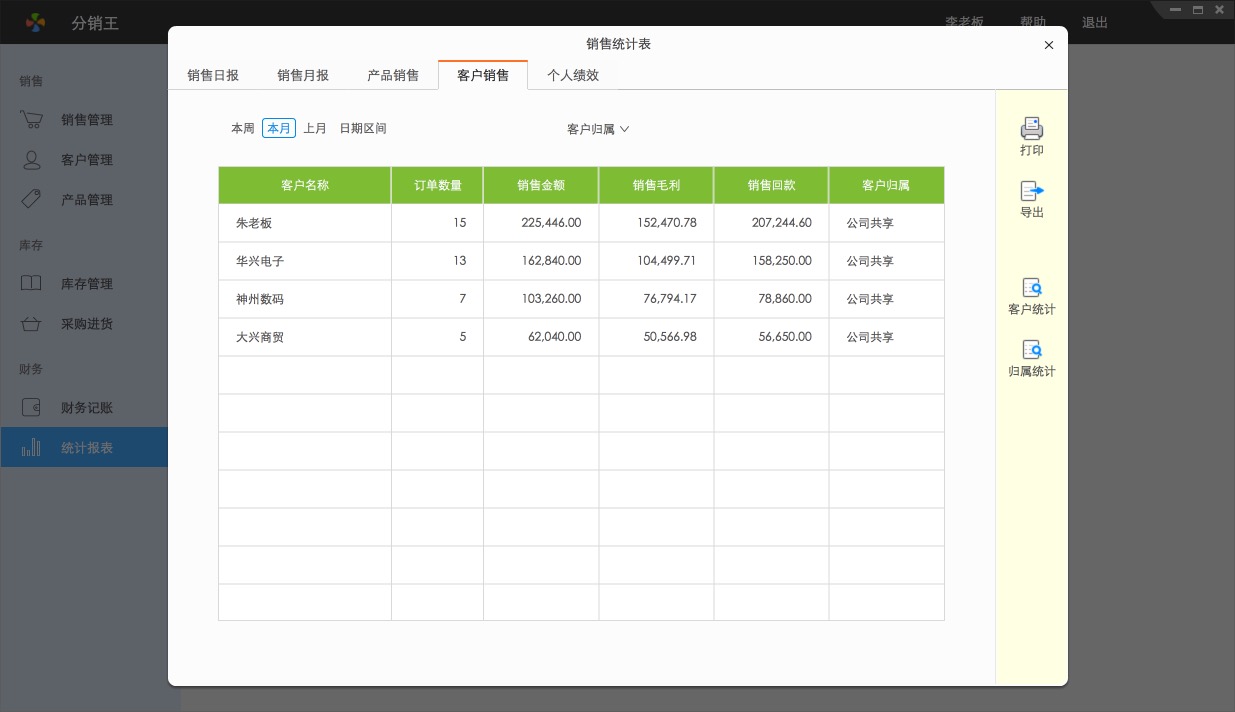The width and height of the screenshot is (1235, 712).
Task: Select the 上月 (last month) filter
Action: pyautogui.click(x=315, y=129)
